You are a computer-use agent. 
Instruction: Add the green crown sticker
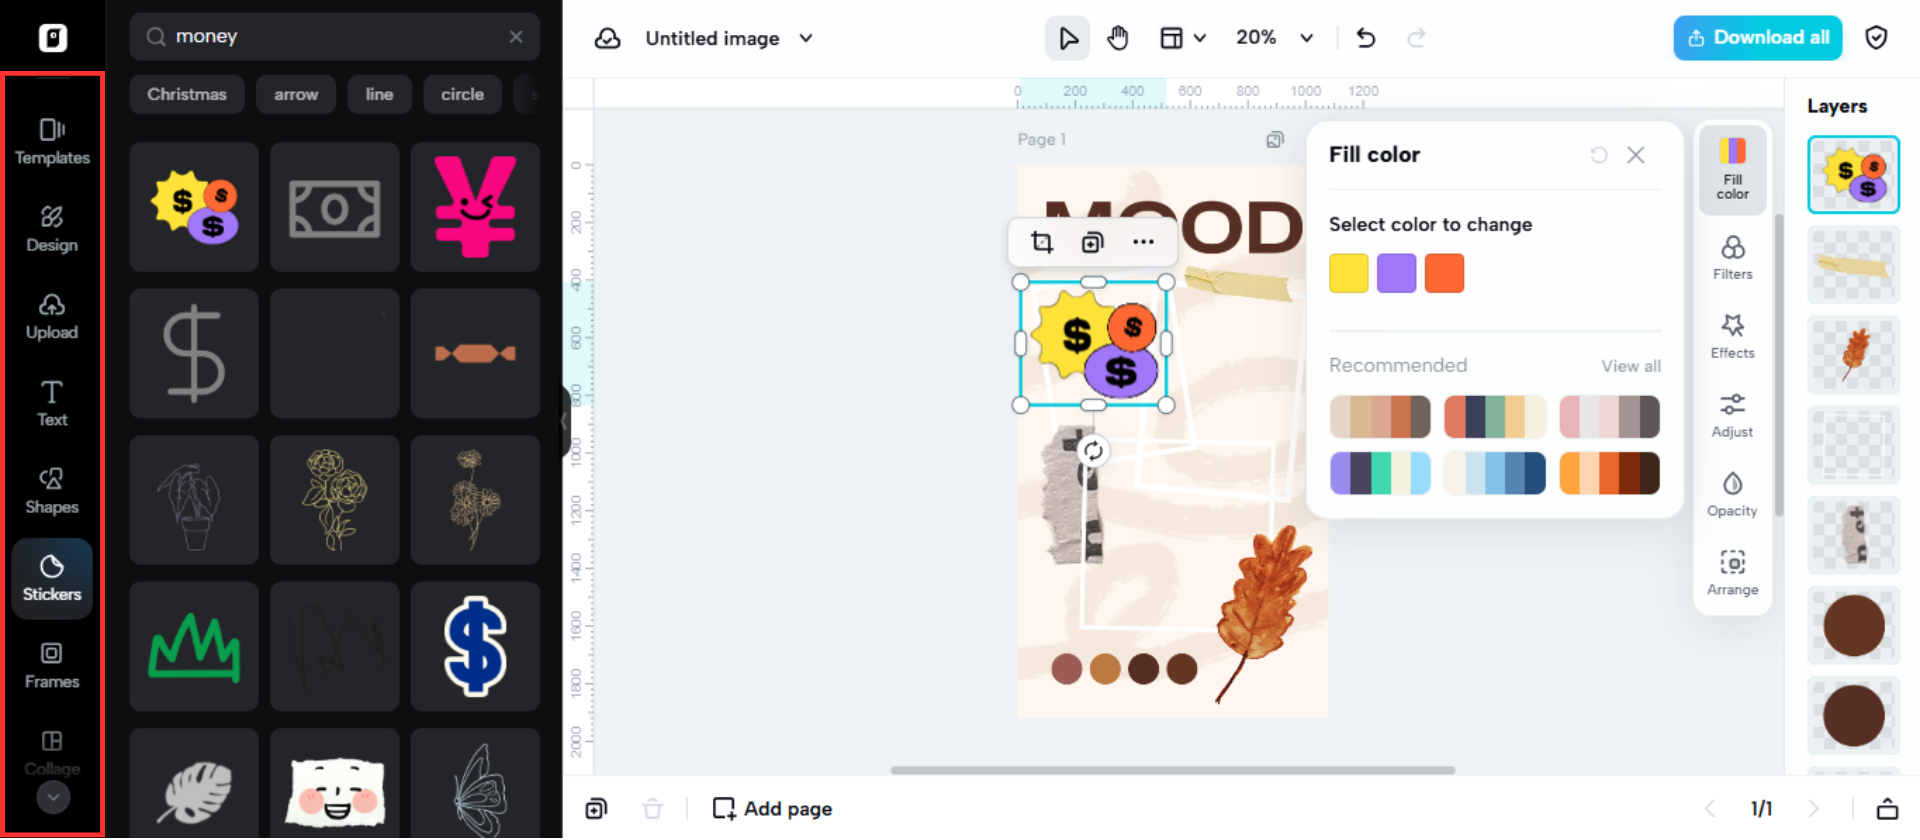pos(194,647)
